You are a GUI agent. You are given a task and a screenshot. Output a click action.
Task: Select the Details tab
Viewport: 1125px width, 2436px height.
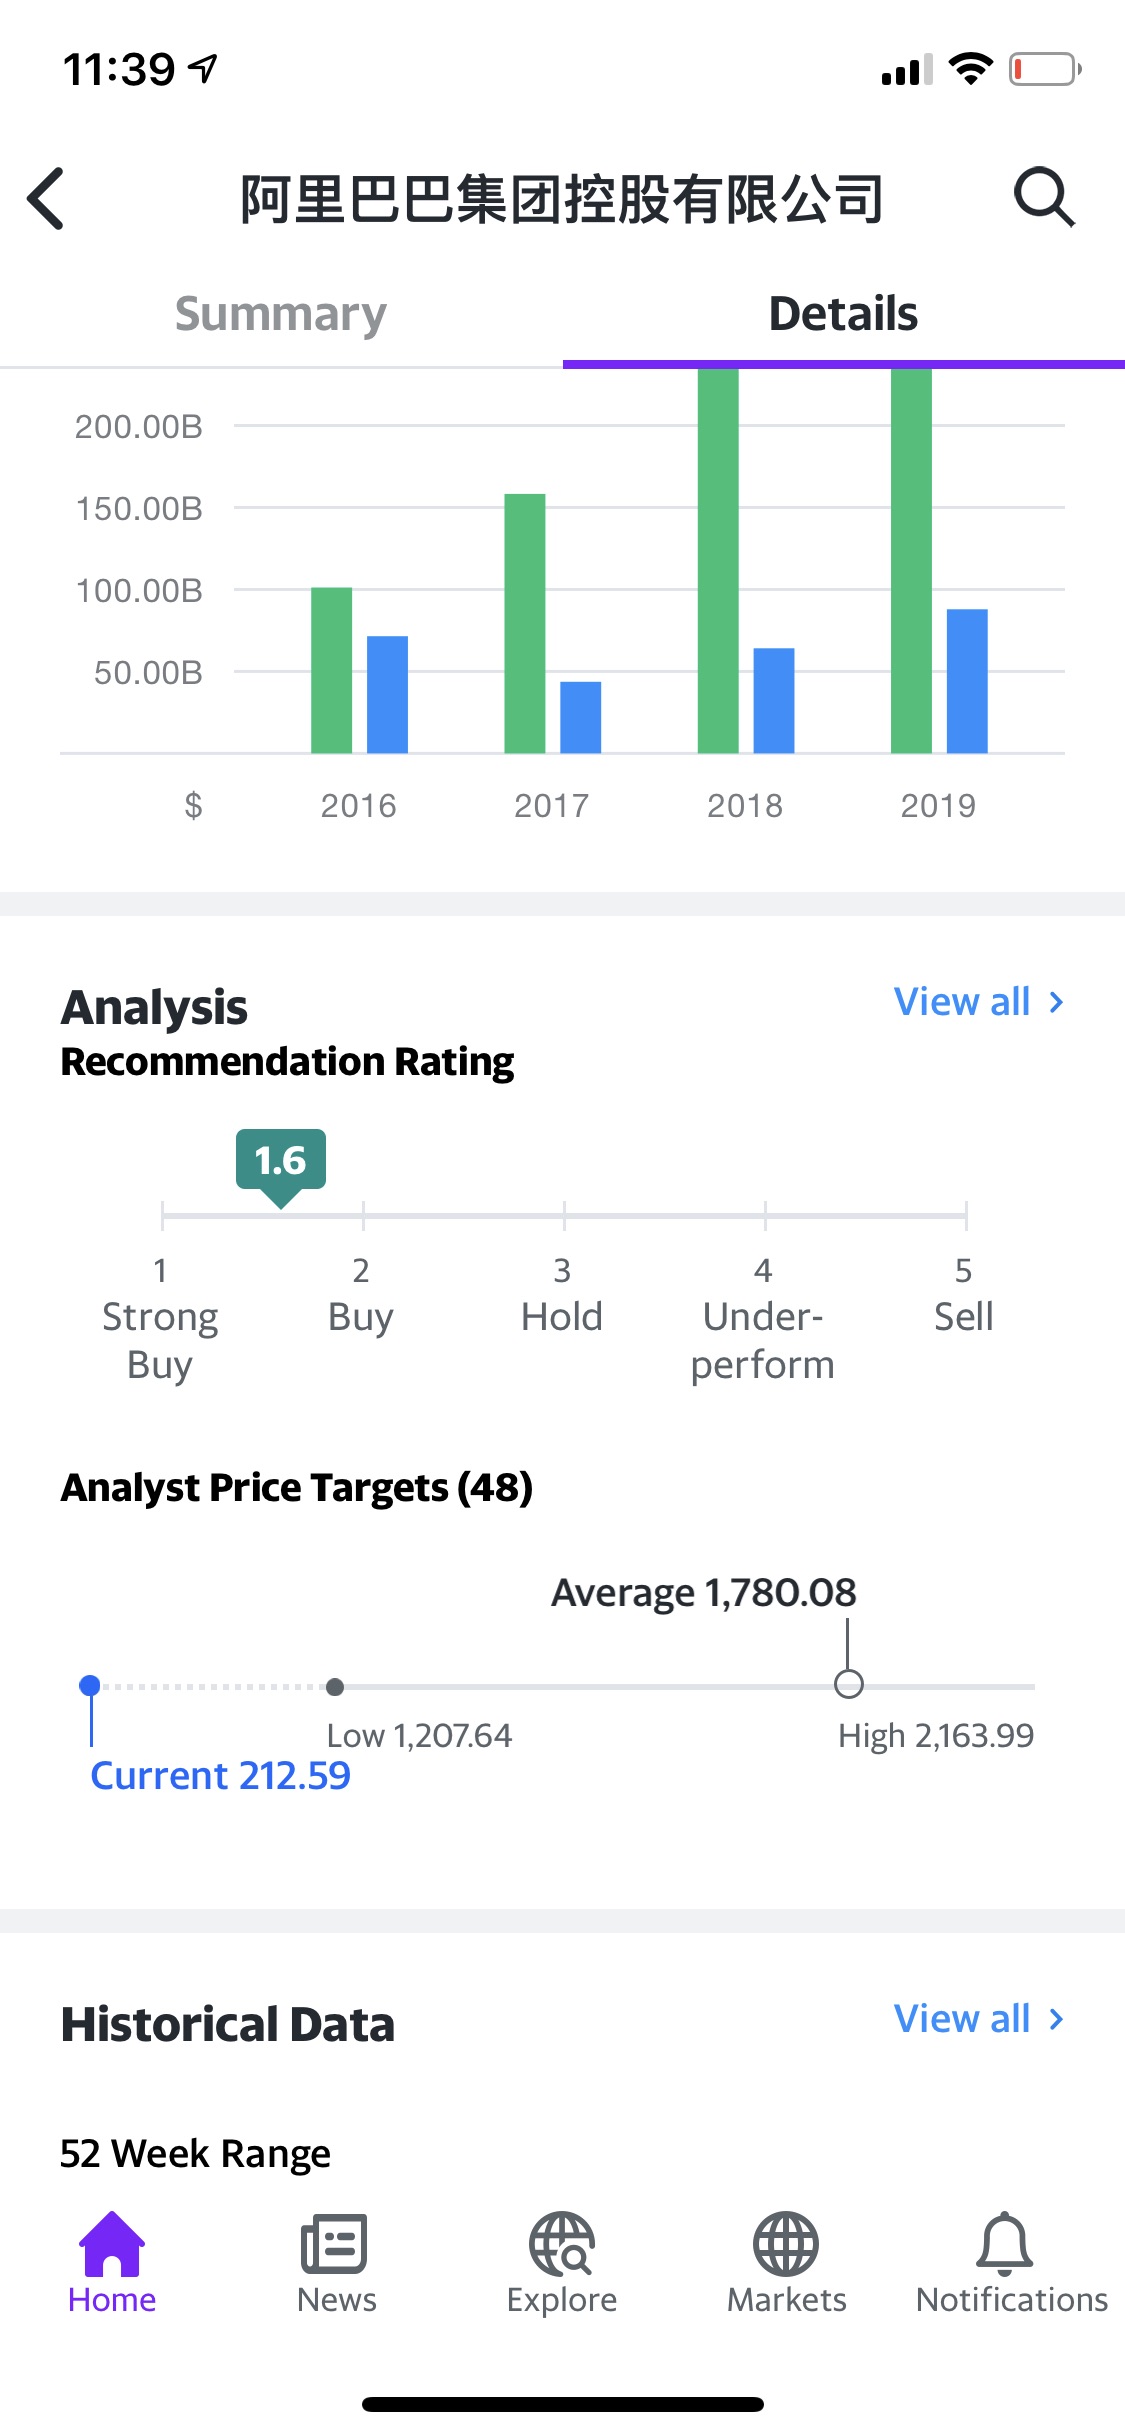click(843, 314)
